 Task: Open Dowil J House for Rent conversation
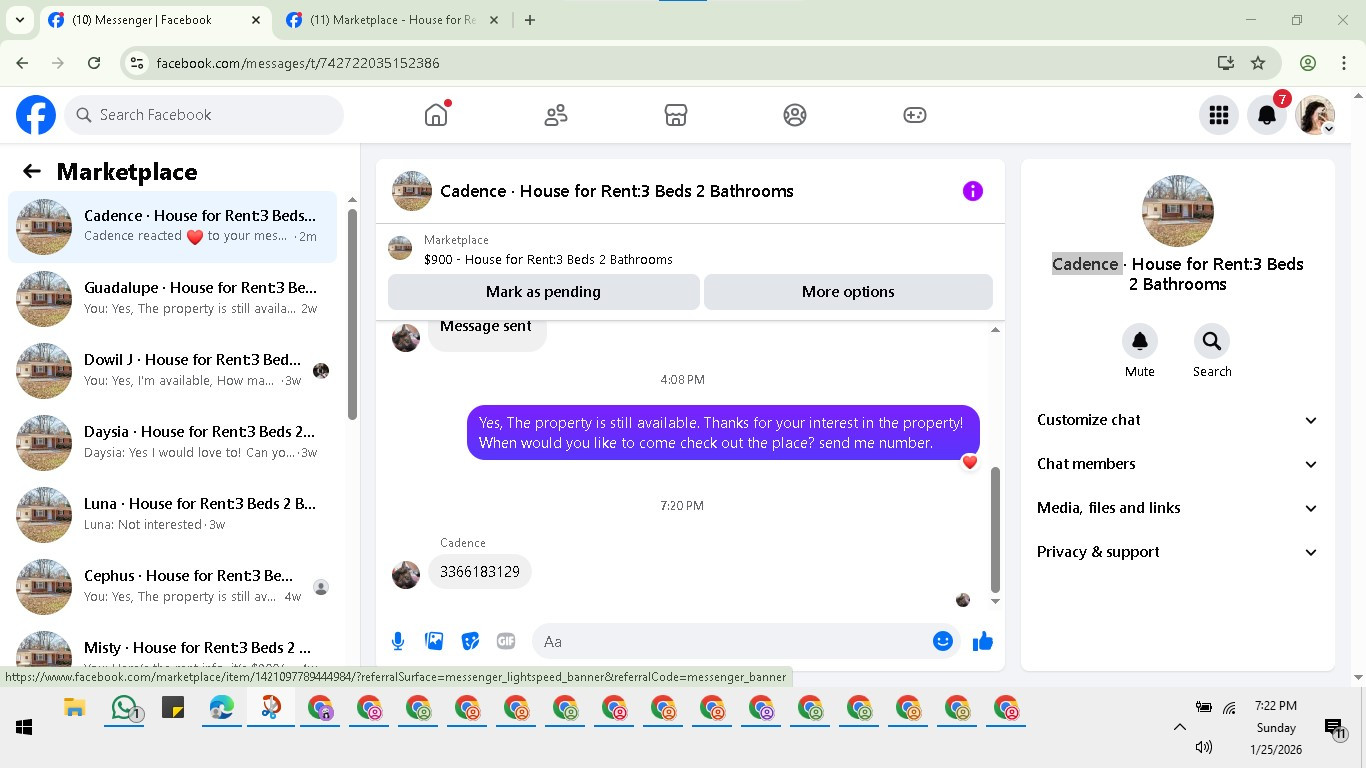tap(172, 370)
